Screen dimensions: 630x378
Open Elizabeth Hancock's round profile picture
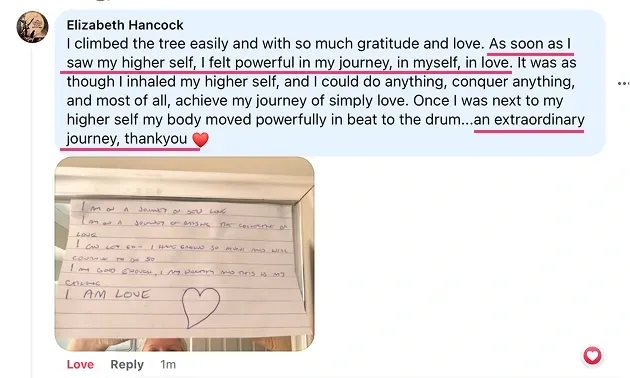click(x=33, y=27)
